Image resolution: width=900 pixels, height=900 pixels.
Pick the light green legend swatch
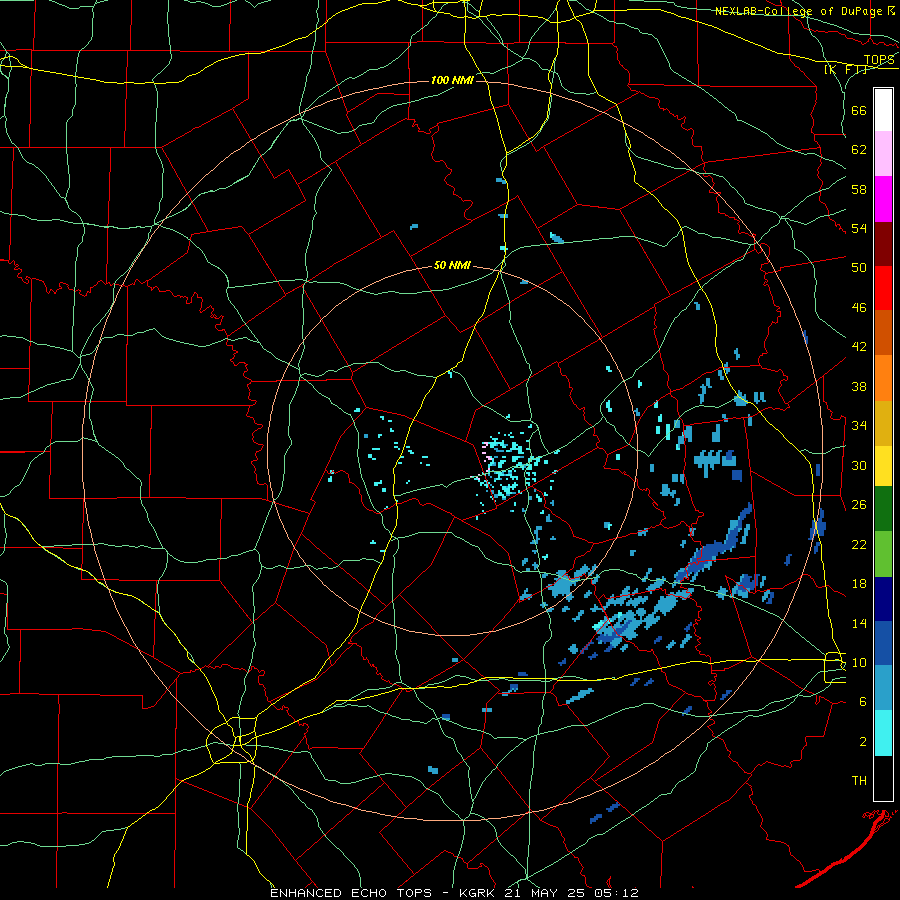click(x=883, y=554)
